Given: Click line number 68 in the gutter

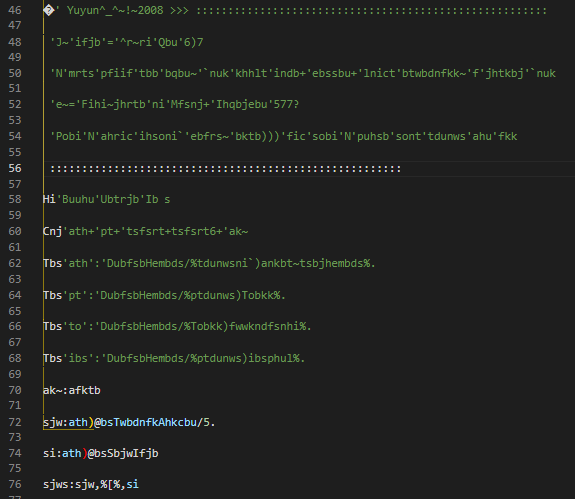Looking at the screenshot, I should pos(15,358).
